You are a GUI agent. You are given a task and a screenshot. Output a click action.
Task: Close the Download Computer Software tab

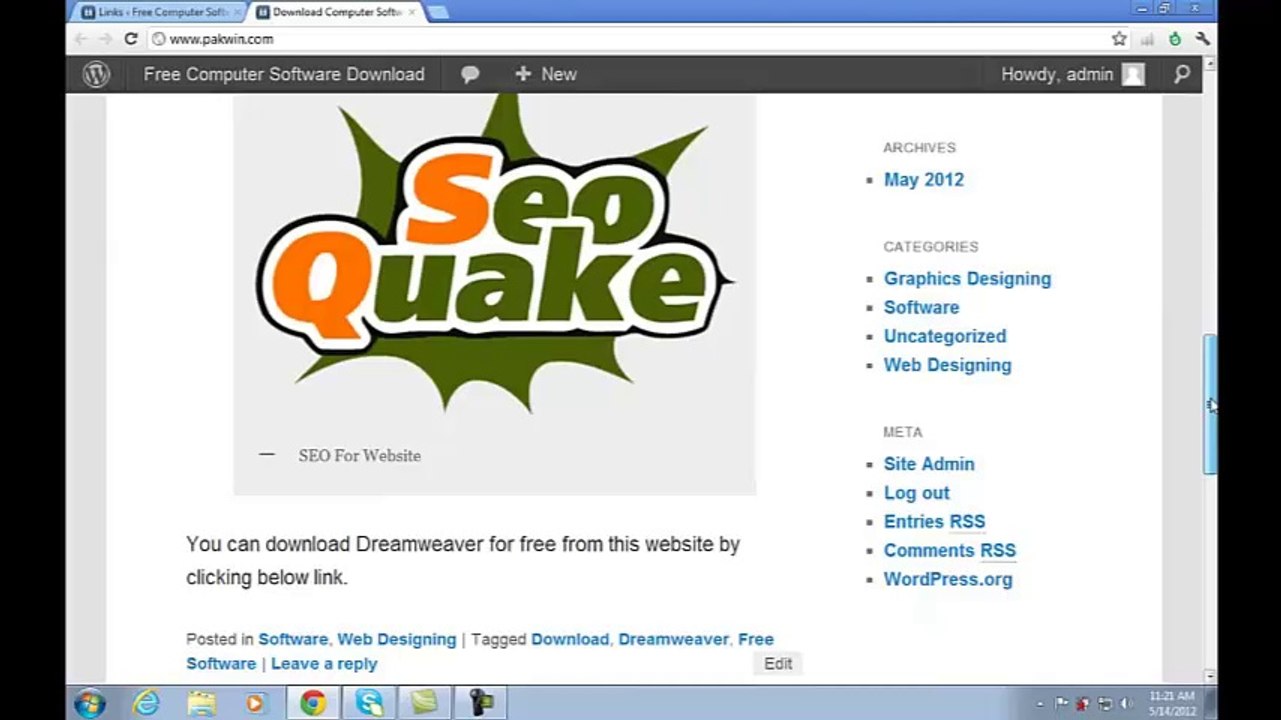[414, 12]
